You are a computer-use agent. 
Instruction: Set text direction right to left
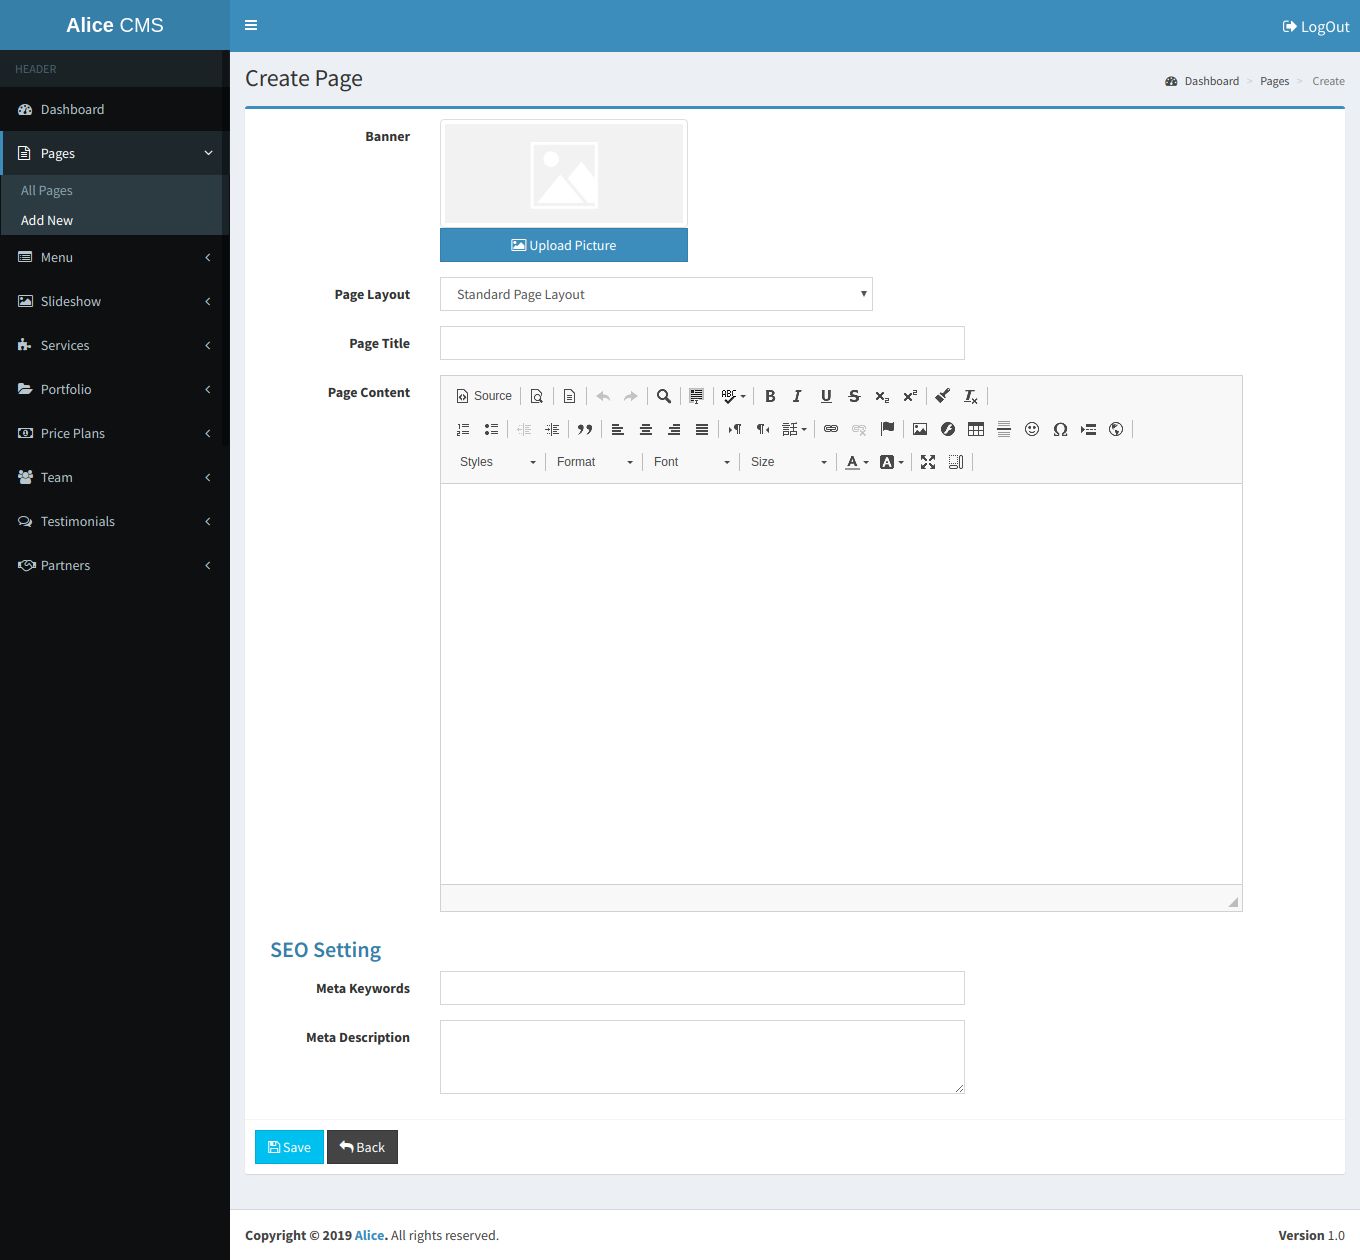coord(763,429)
